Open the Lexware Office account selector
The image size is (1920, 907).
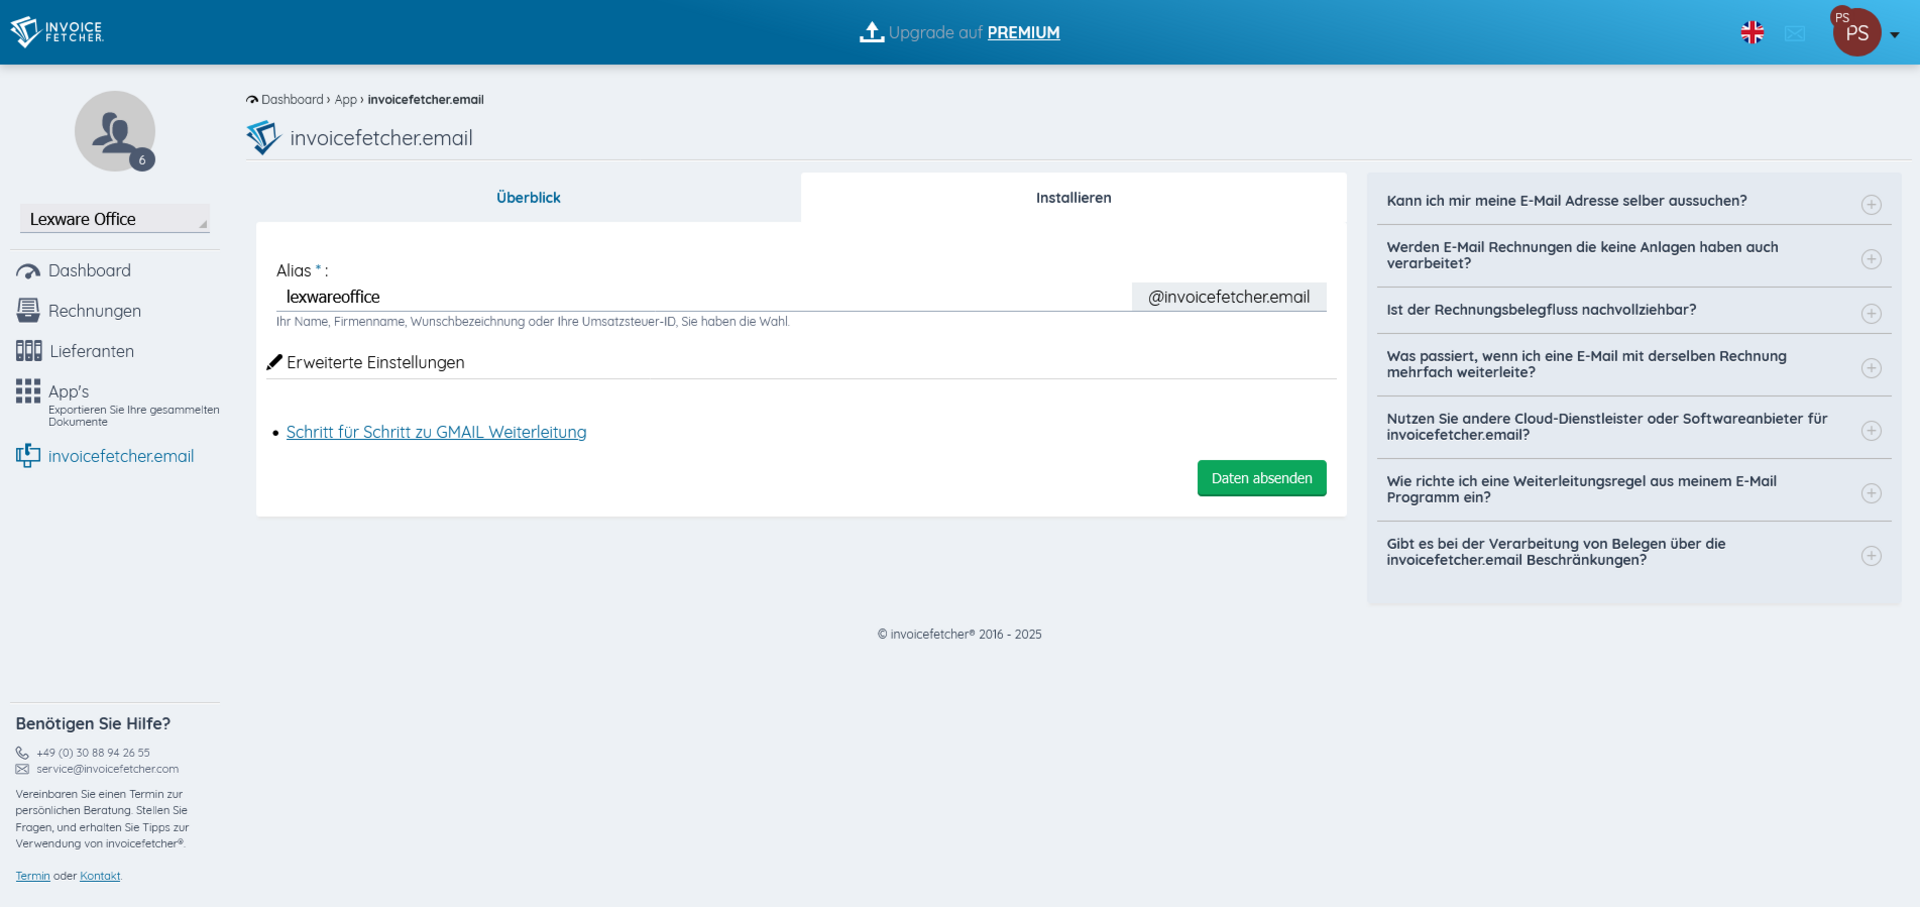point(115,219)
